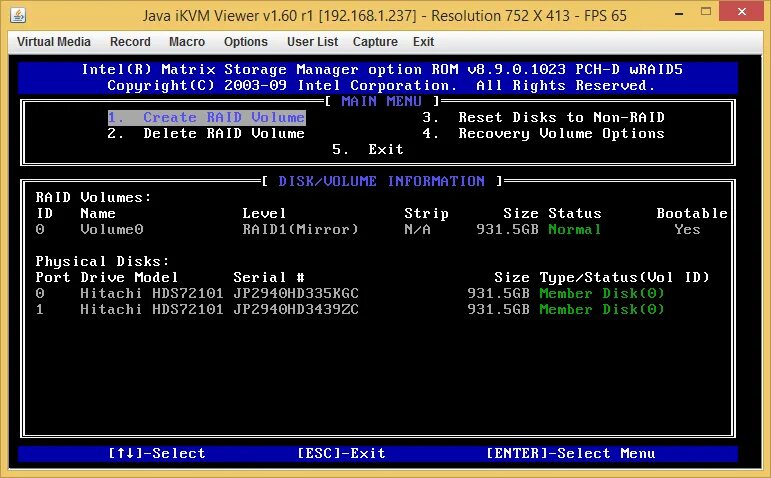Click 'Hitachi HDS72101' on port 0 row
The image size is (771, 478).
(152, 293)
